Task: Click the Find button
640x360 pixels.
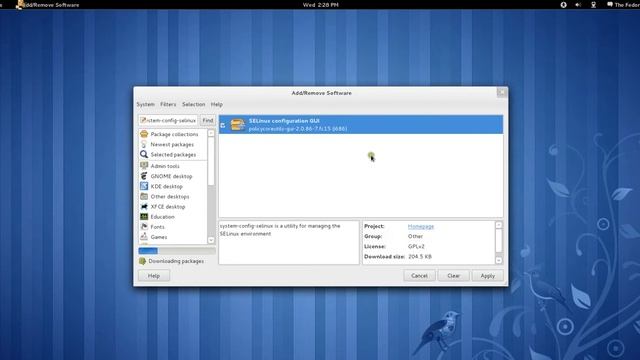Action: (x=208, y=120)
